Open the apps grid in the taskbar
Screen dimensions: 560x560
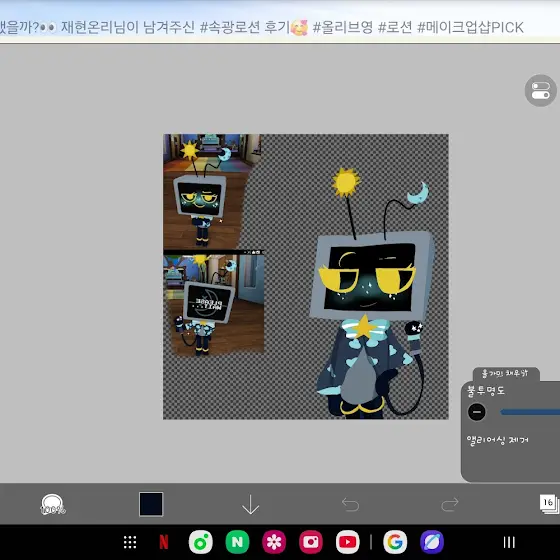click(130, 542)
